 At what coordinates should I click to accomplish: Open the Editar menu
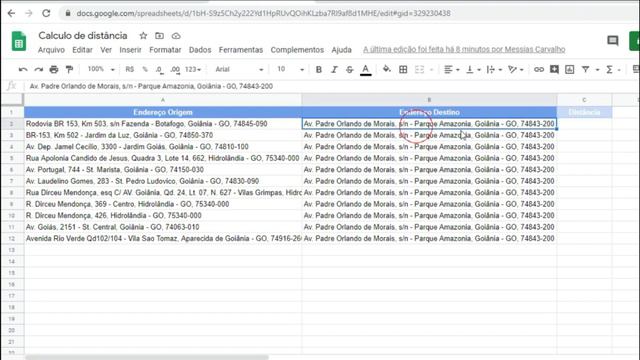82,50
